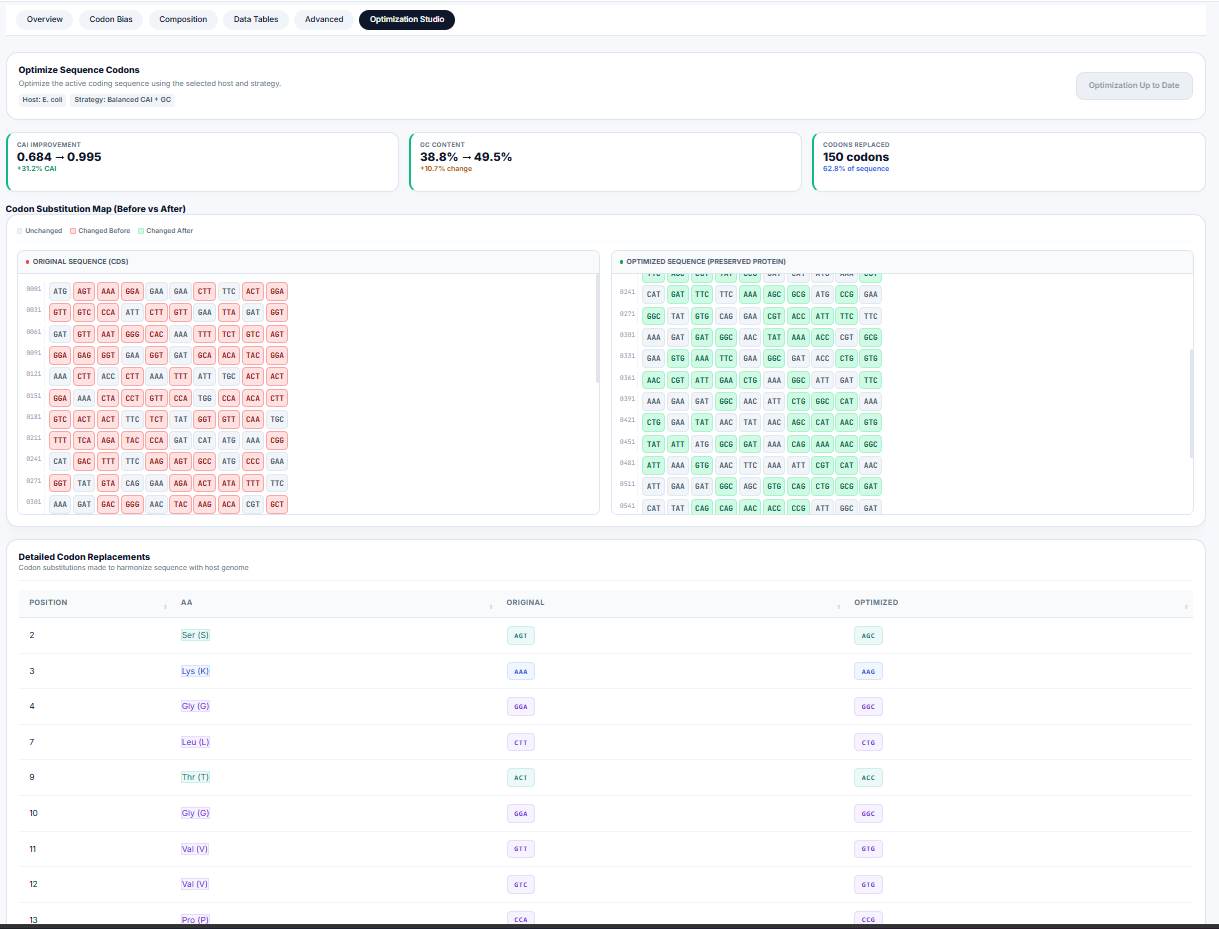Click the AGC codon in optimized row 0241

pos(774,294)
